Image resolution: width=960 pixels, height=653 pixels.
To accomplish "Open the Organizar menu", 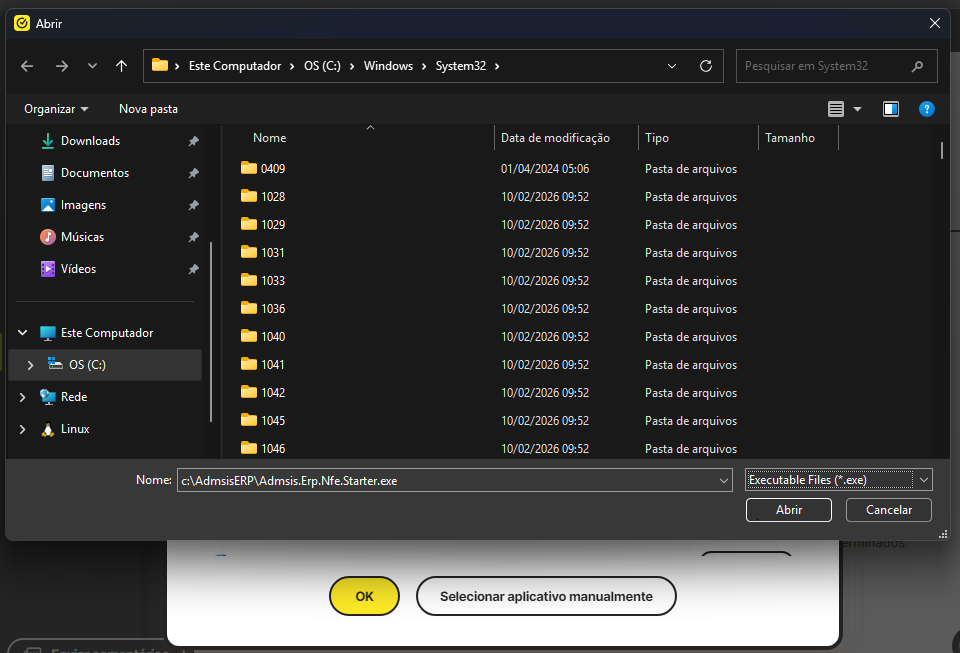I will pyautogui.click(x=56, y=109).
